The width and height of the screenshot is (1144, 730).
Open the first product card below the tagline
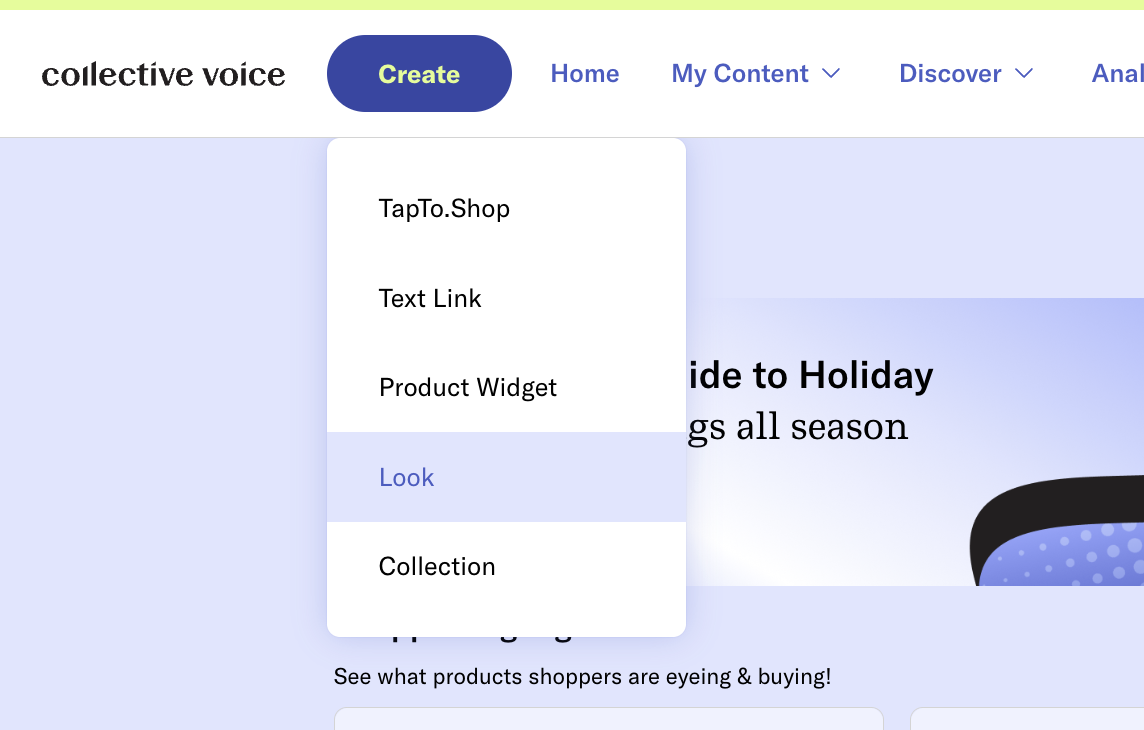pyautogui.click(x=608, y=718)
